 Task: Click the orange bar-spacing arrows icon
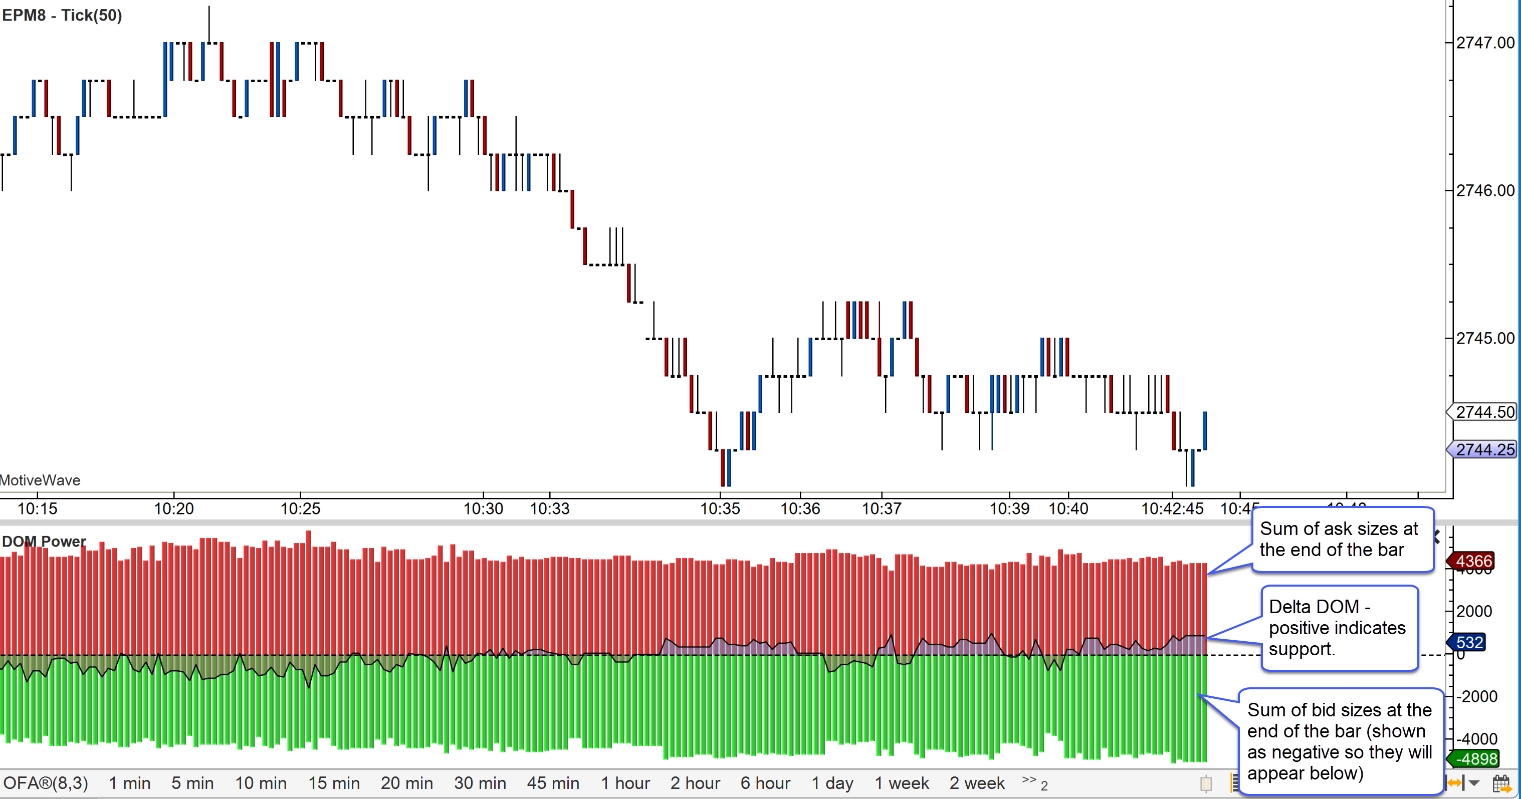[1457, 784]
